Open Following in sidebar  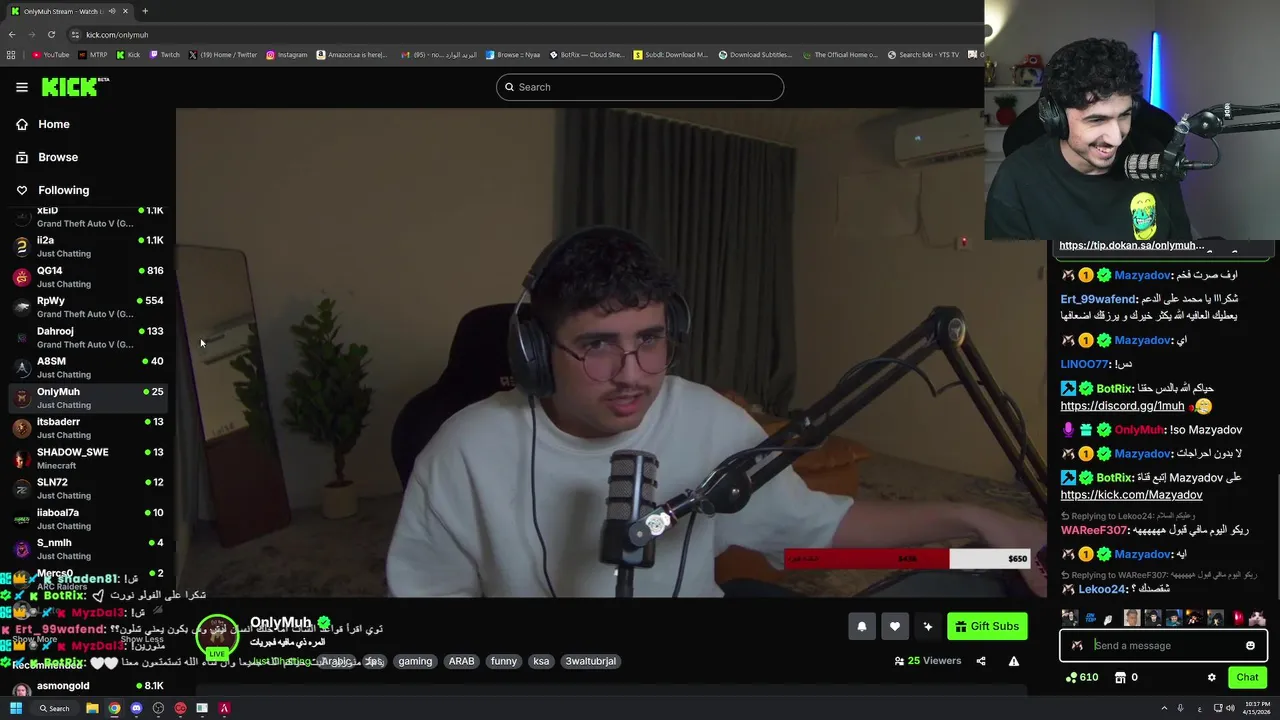tap(63, 190)
